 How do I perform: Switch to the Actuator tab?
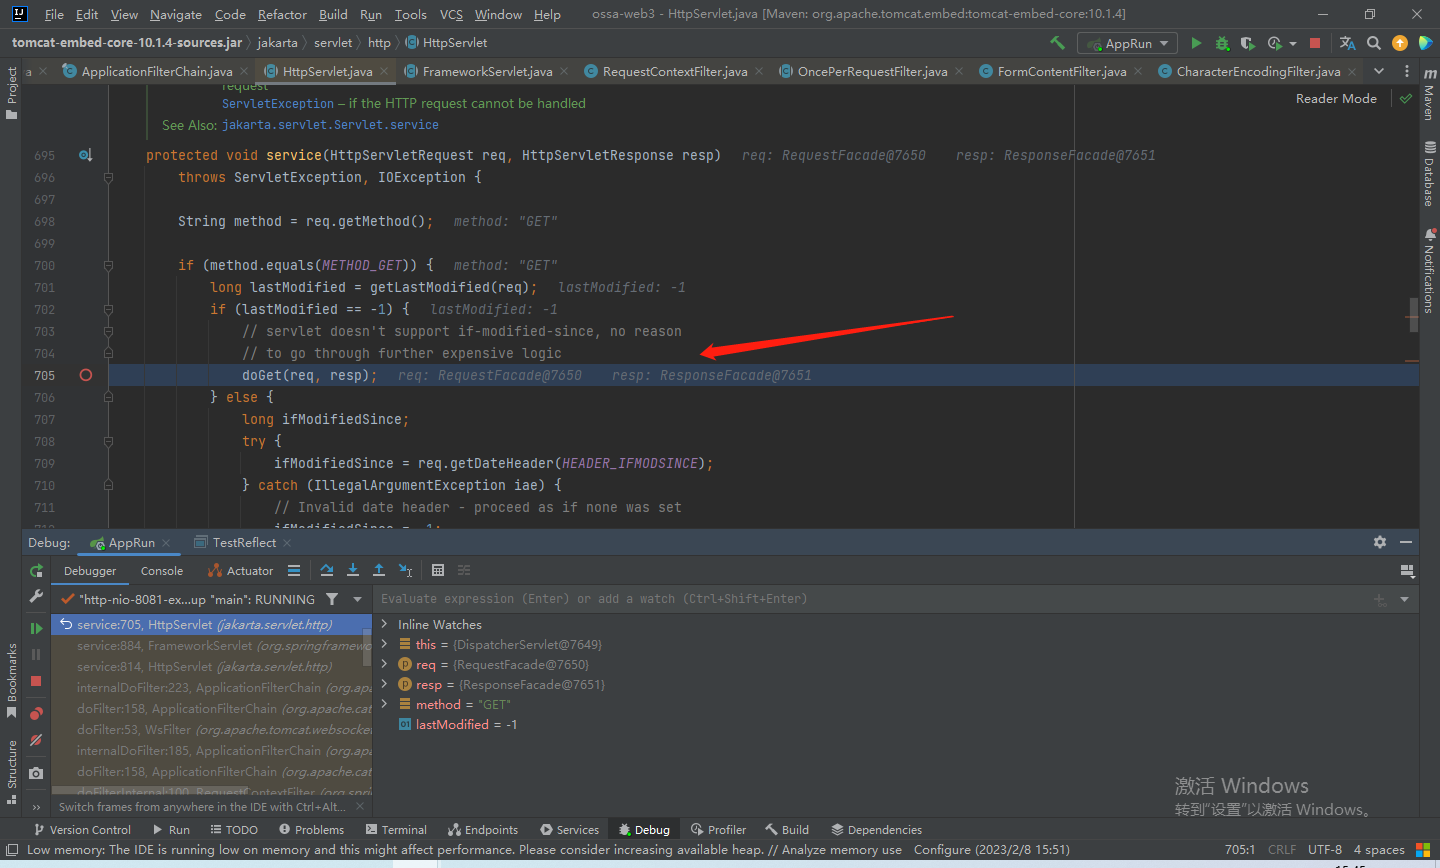pyautogui.click(x=240, y=571)
